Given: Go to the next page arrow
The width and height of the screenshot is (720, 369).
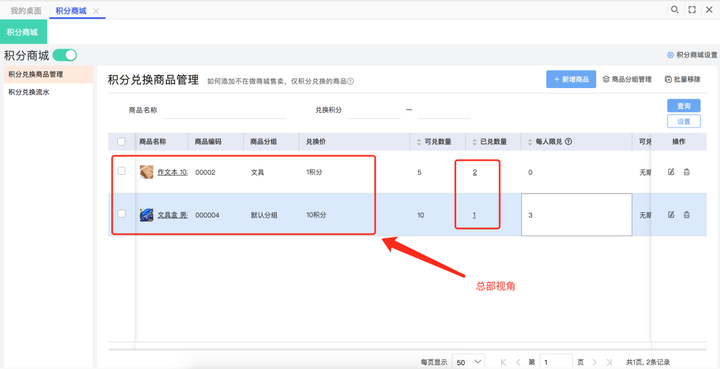Looking at the screenshot, I should tap(595, 362).
